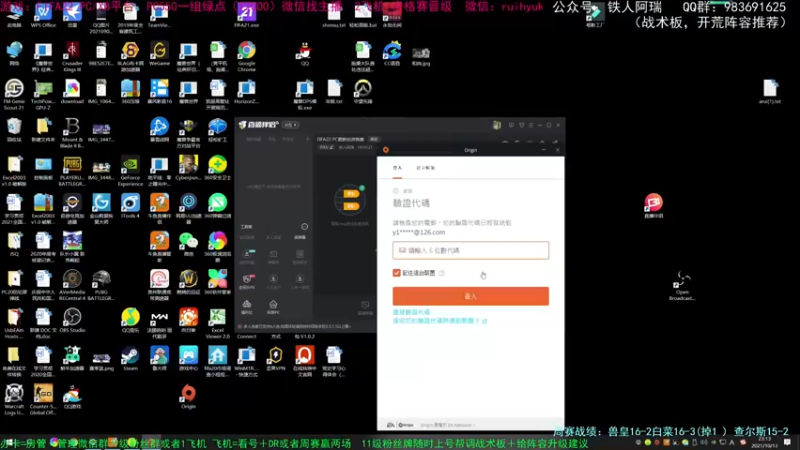Open Counter-Strike Global Offensive shortcut
The height and width of the screenshot is (450, 800).
[x=43, y=399]
